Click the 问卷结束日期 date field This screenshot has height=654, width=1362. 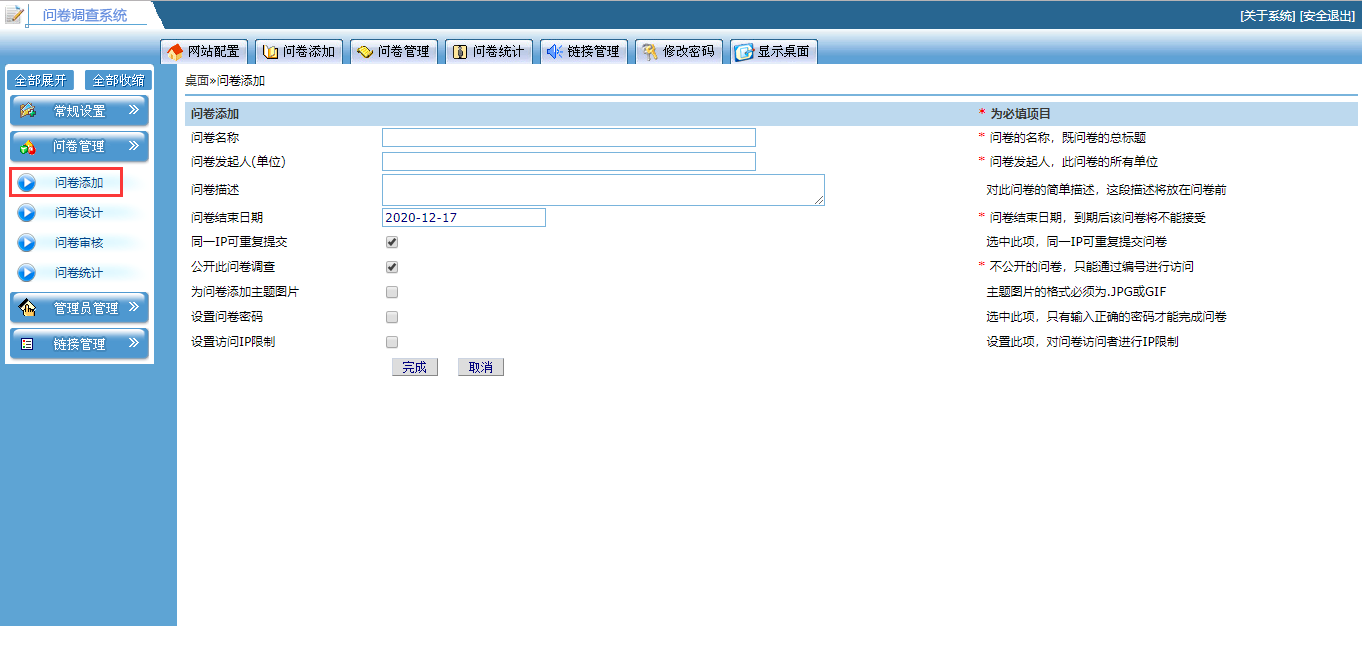pyautogui.click(x=464, y=217)
